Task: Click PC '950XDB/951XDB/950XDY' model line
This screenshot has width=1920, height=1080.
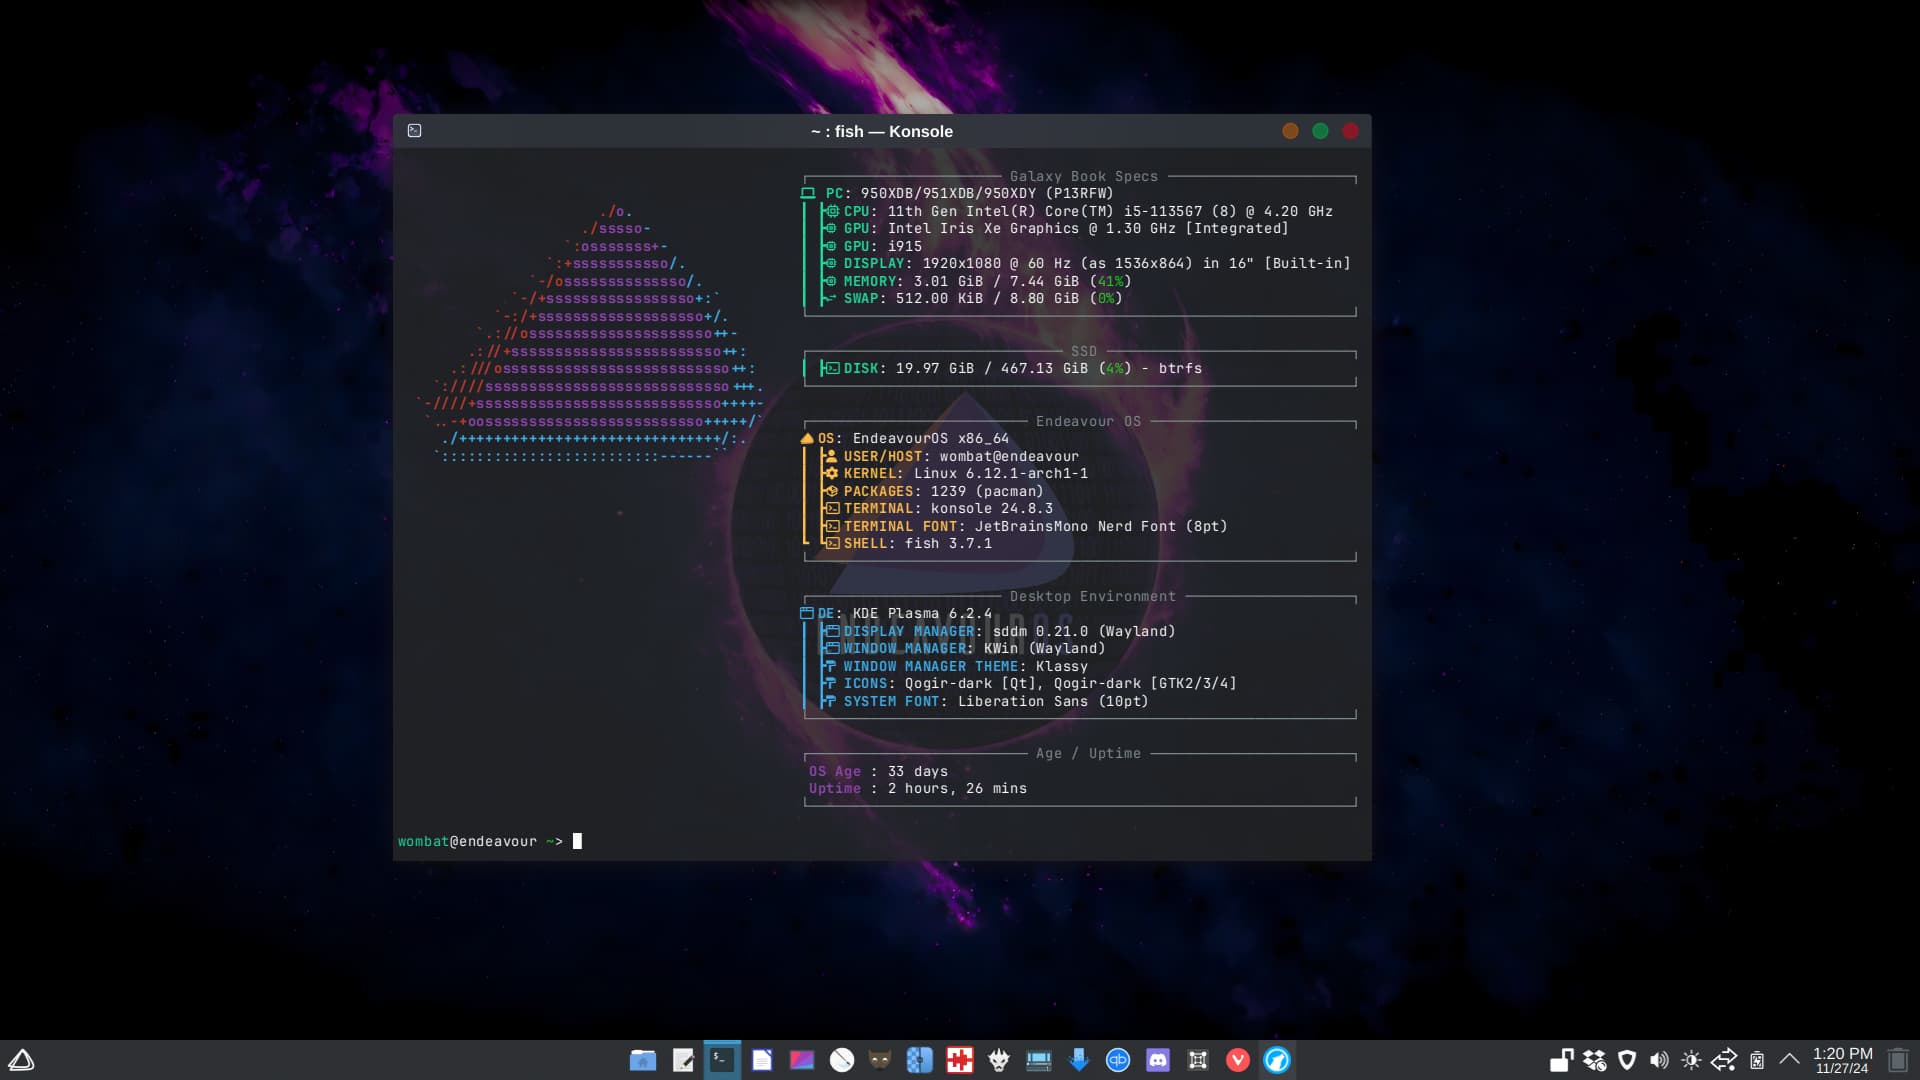Action: 957,194
